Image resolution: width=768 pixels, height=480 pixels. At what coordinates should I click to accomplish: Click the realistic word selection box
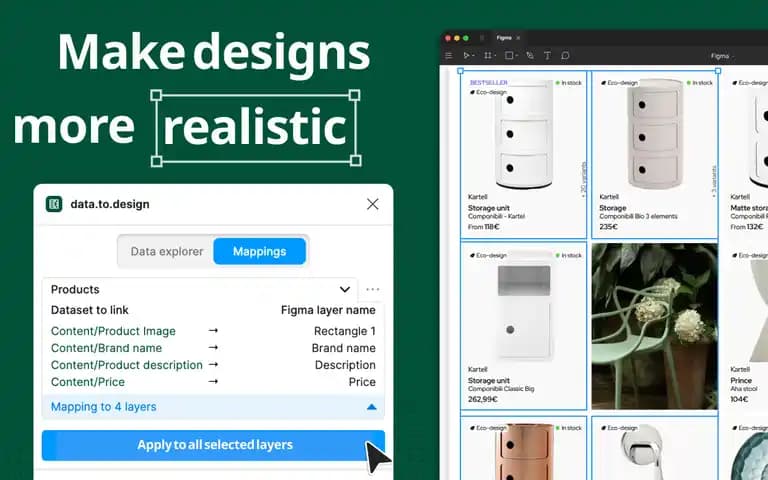255,128
